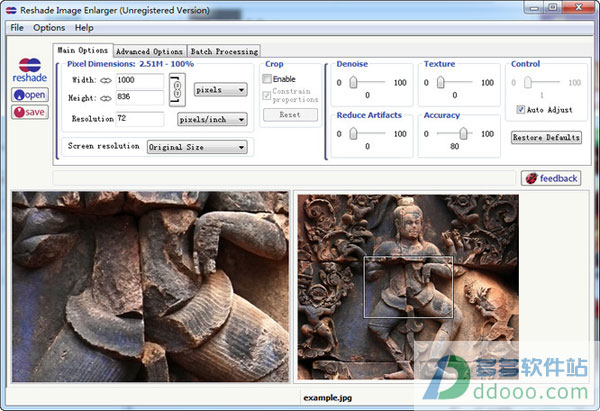600x411 pixels.
Task: Click the feedback ladybug button
Action: pos(551,178)
